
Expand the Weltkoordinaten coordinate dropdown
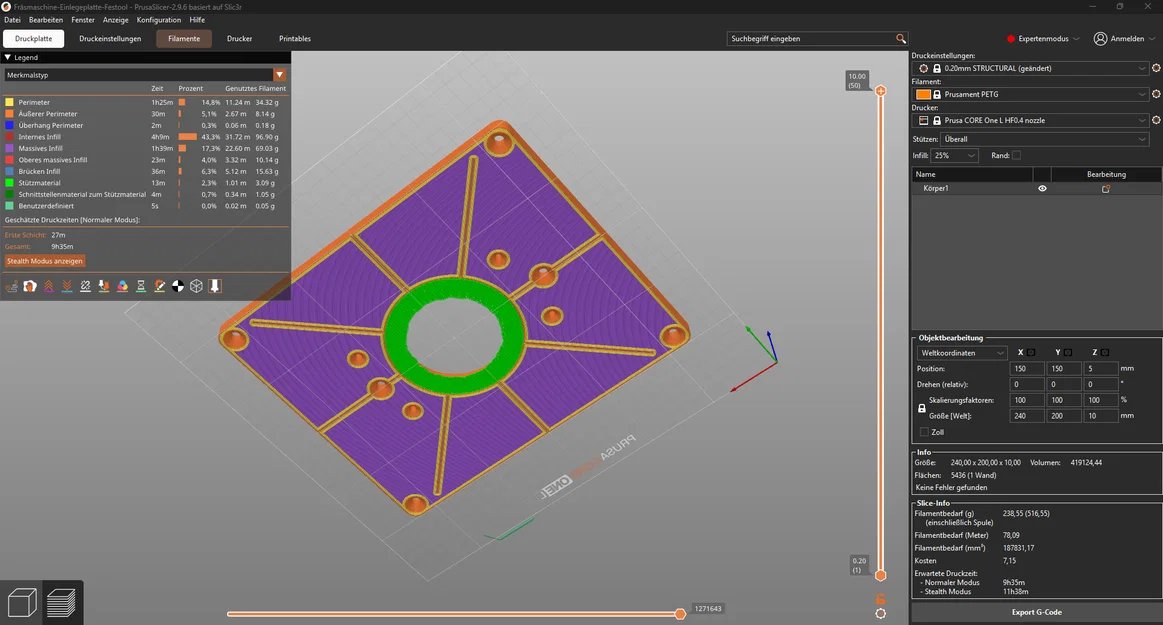(962, 353)
